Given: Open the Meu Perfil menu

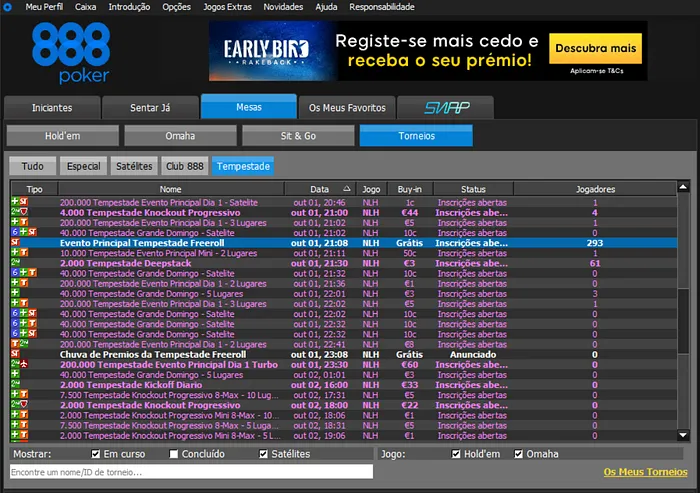Looking at the screenshot, I should click(44, 7).
